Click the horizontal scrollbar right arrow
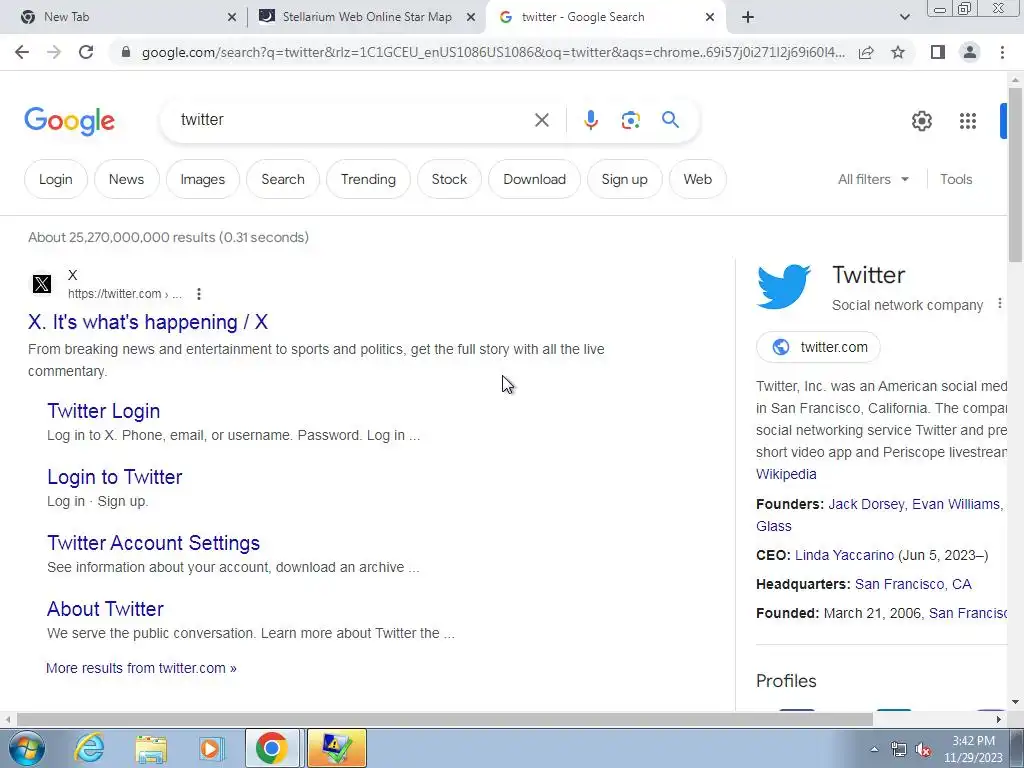1024x768 pixels. (999, 719)
